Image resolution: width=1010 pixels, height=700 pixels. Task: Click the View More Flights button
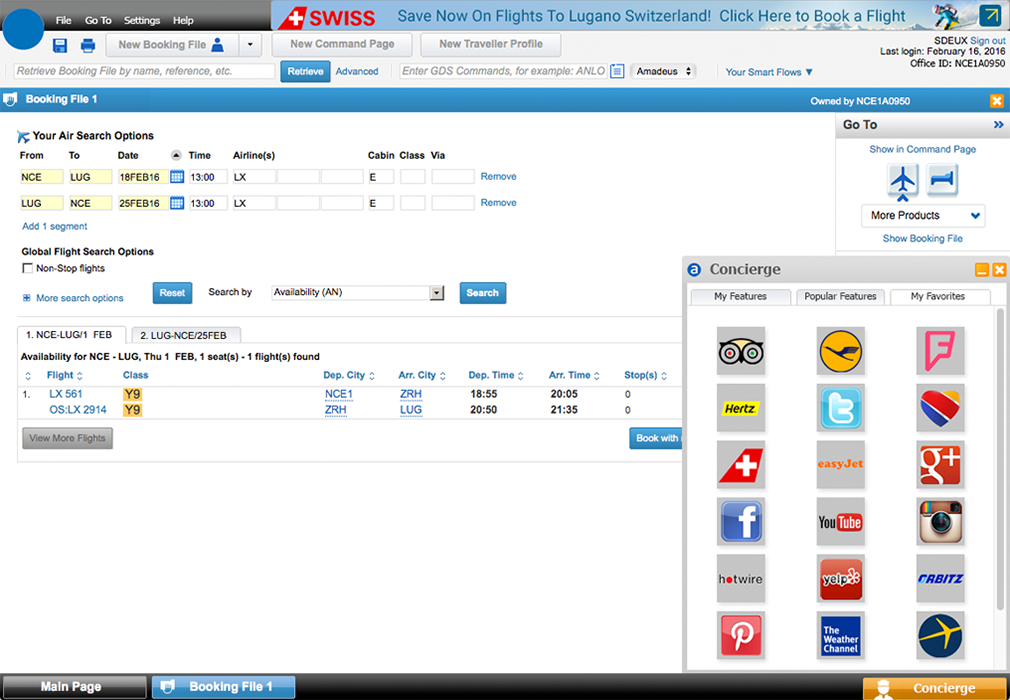click(67, 438)
